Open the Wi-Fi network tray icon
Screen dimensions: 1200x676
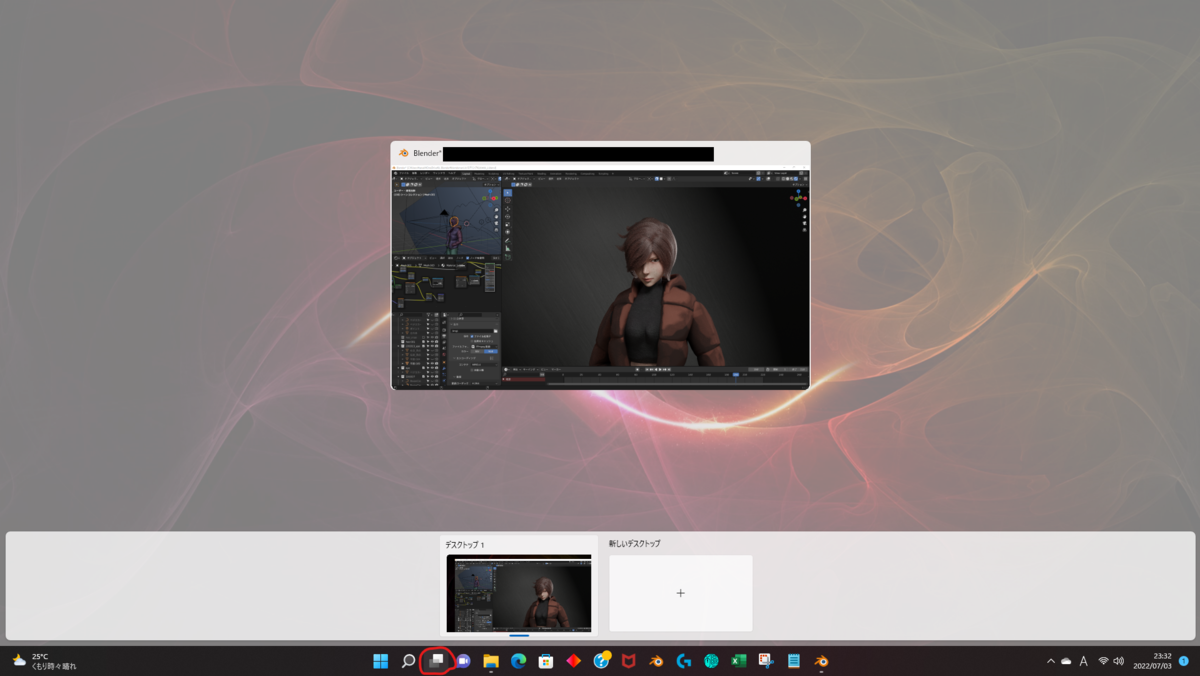1103,661
